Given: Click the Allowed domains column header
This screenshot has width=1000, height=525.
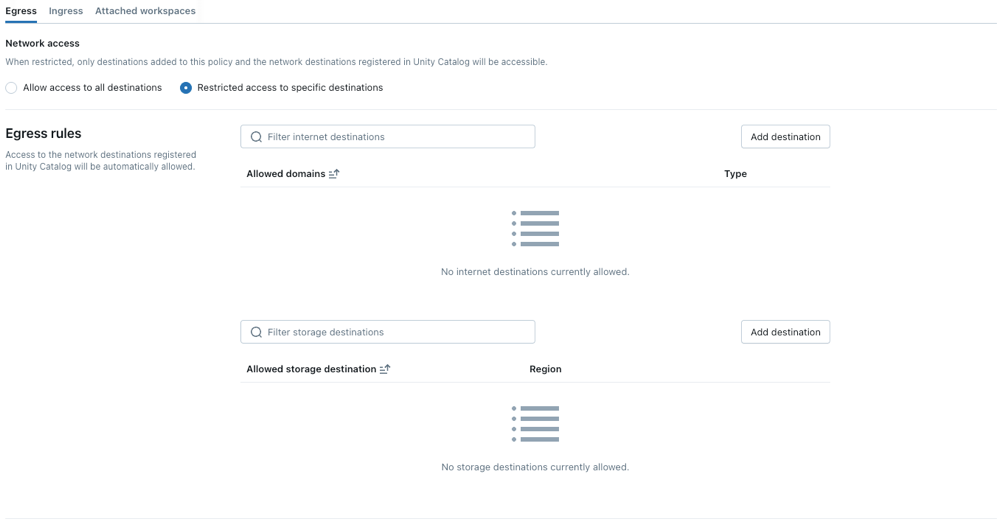Looking at the screenshot, I should tap(286, 174).
